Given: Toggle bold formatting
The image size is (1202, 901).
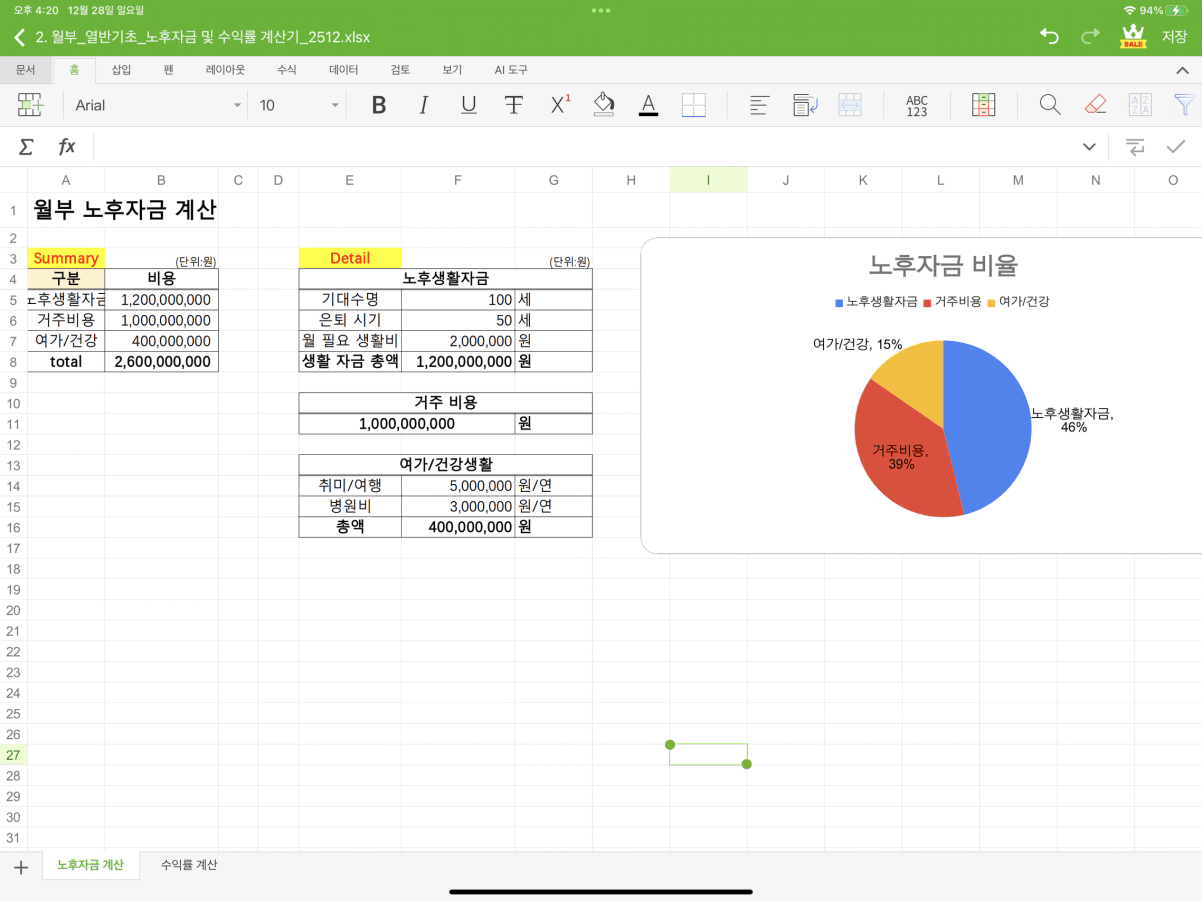Looking at the screenshot, I should click(x=379, y=105).
